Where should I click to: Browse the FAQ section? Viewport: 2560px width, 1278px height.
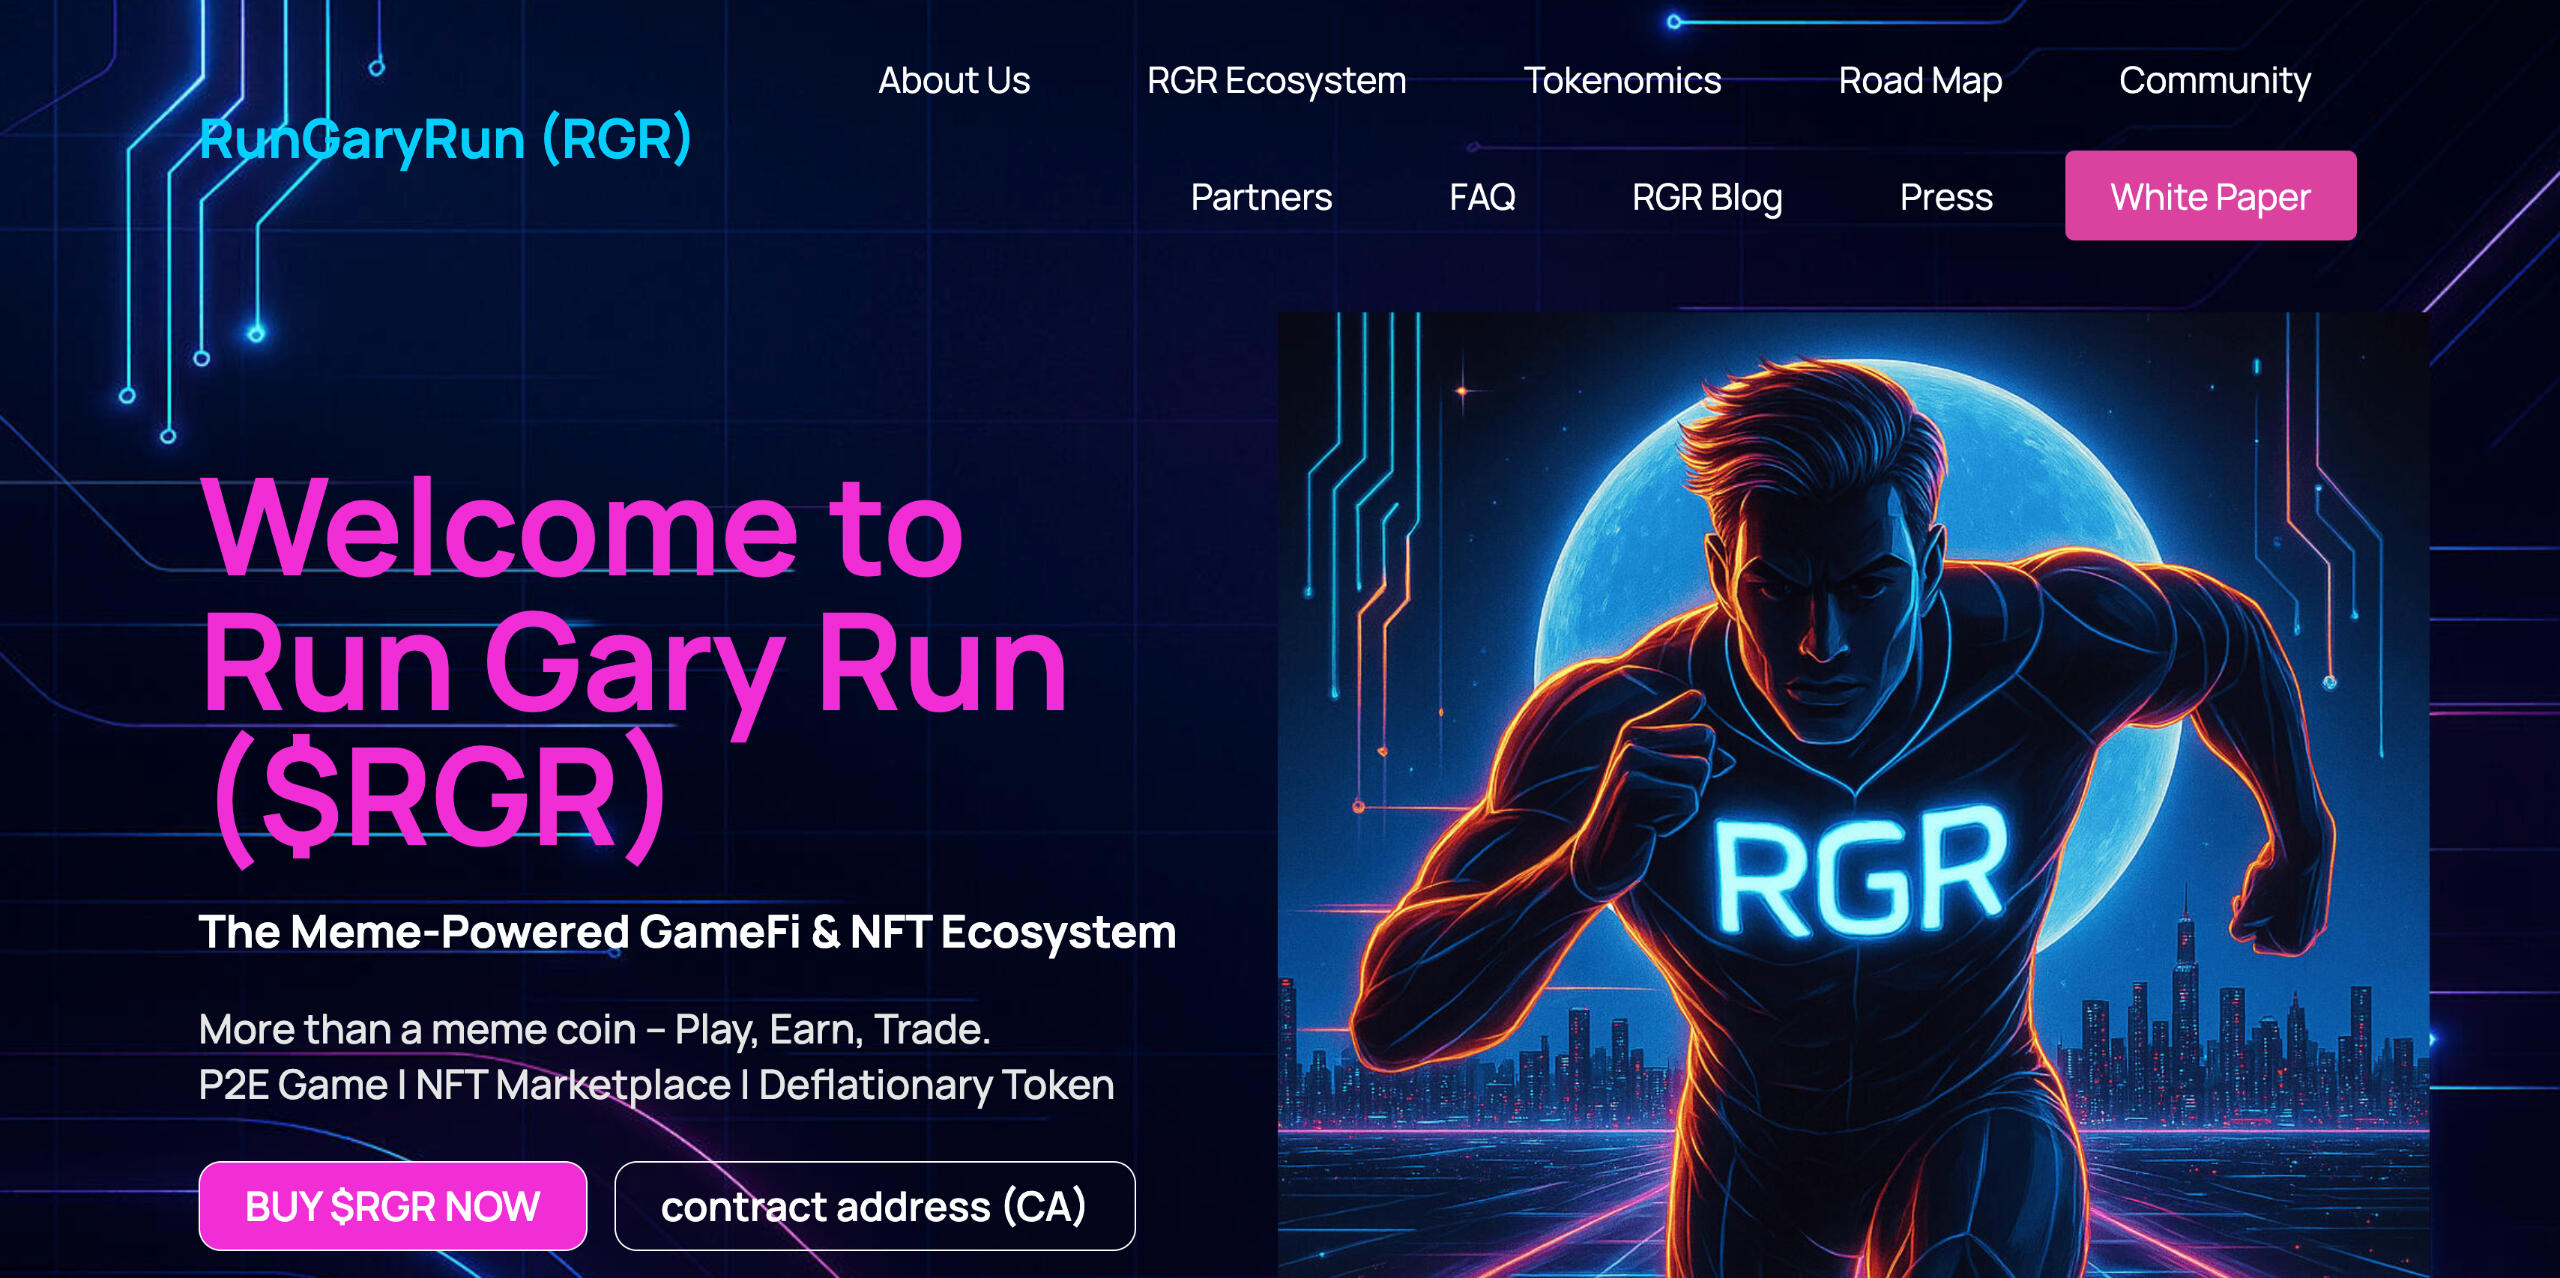click(x=1482, y=196)
